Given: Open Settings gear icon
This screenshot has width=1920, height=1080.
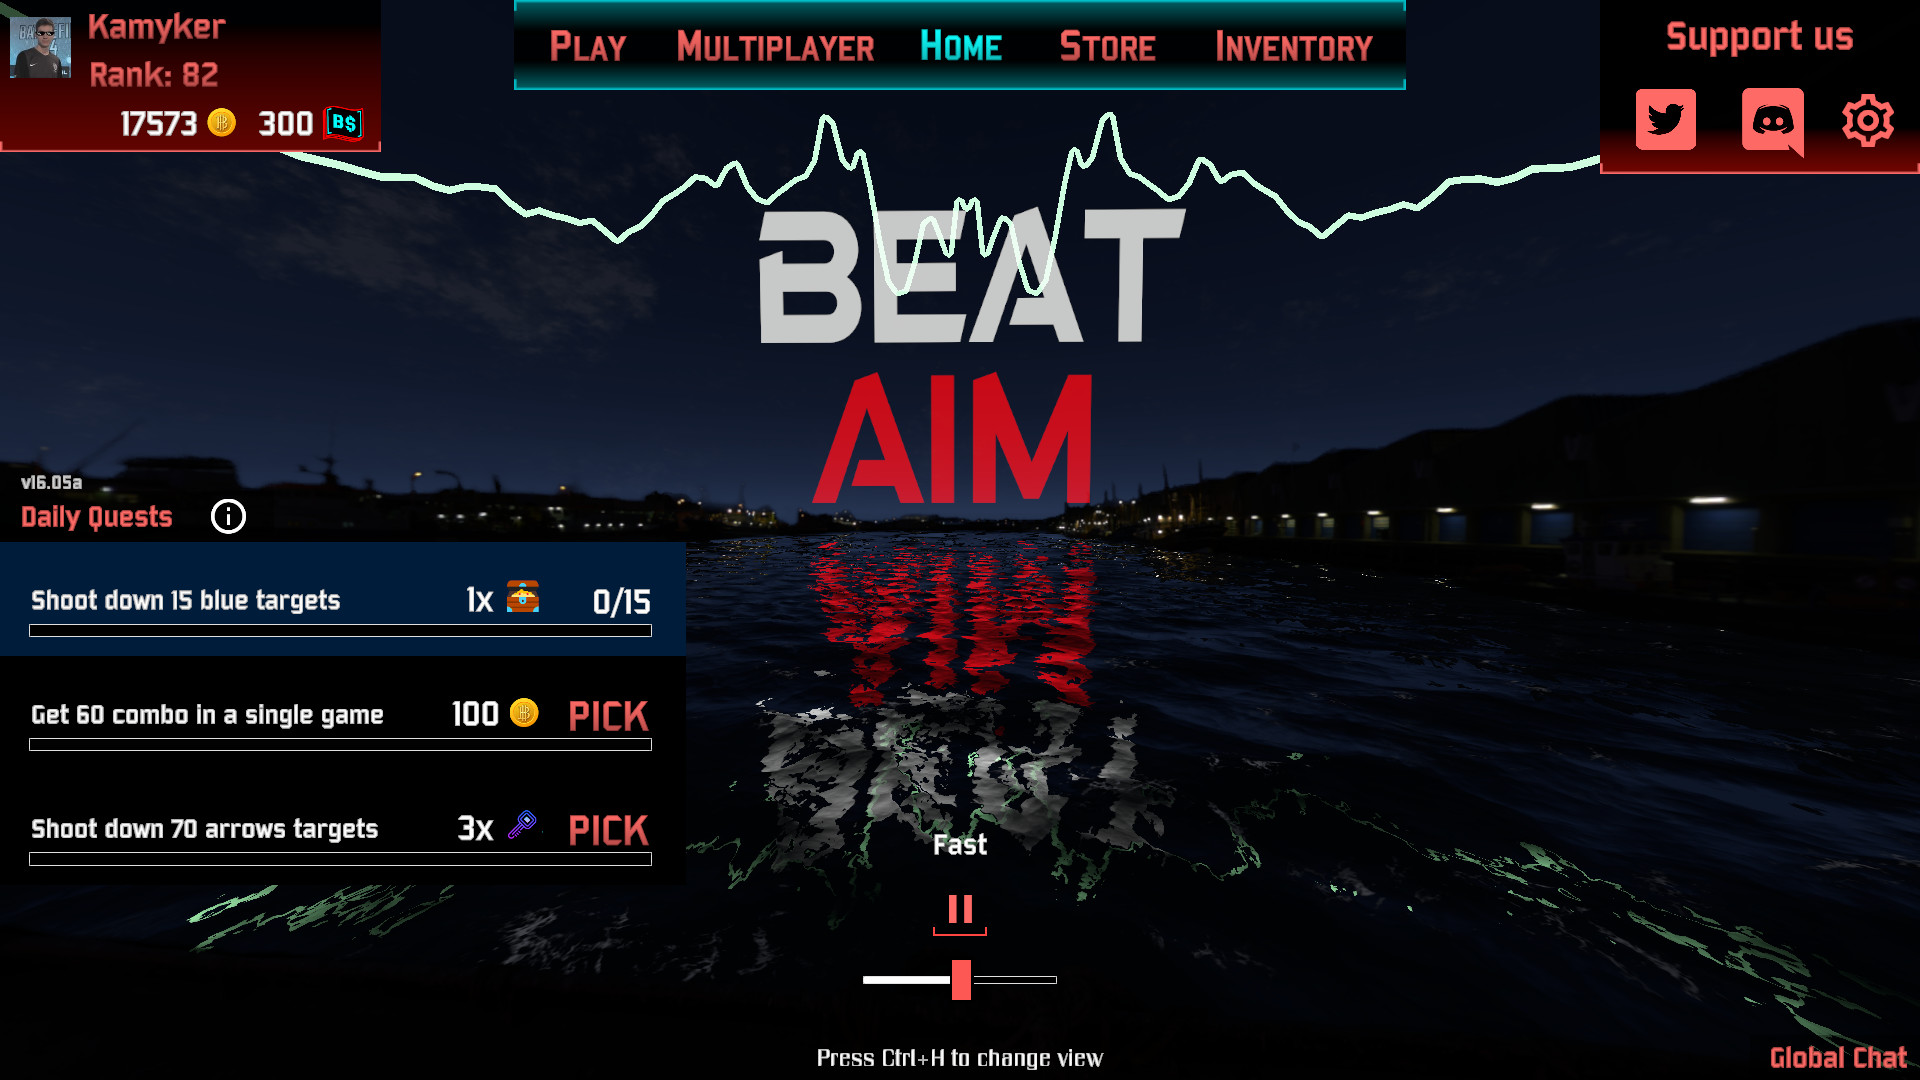Looking at the screenshot, I should click(1869, 120).
